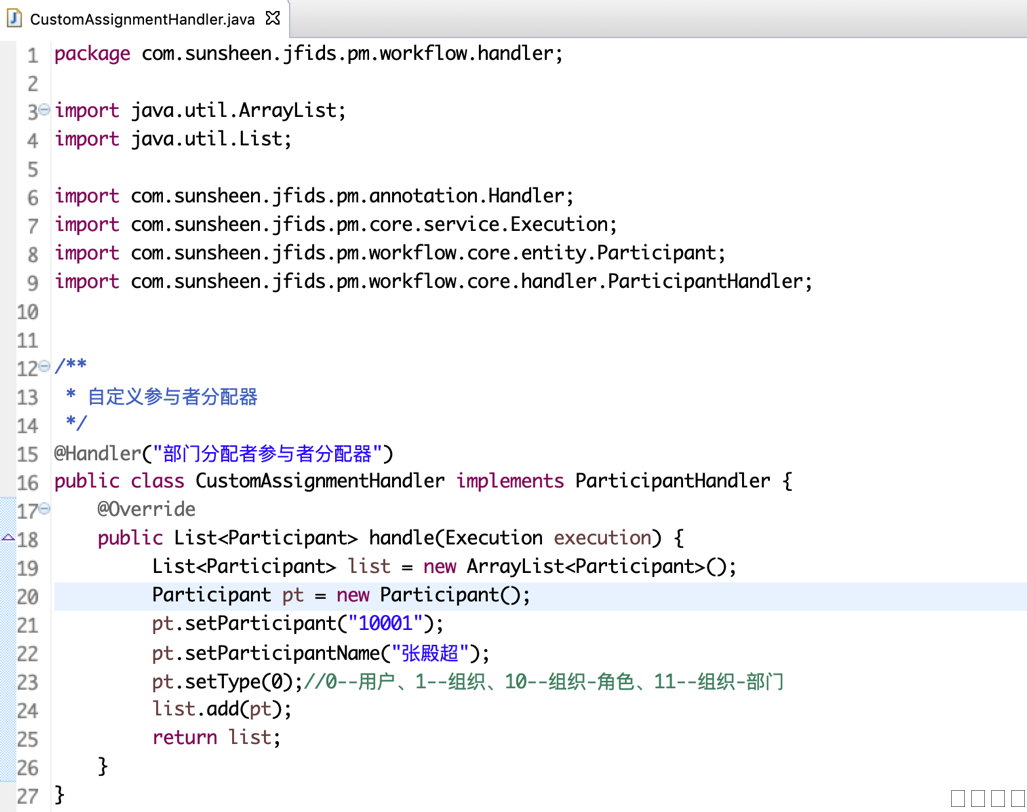Click the Java file icon on tab

pos(15,19)
